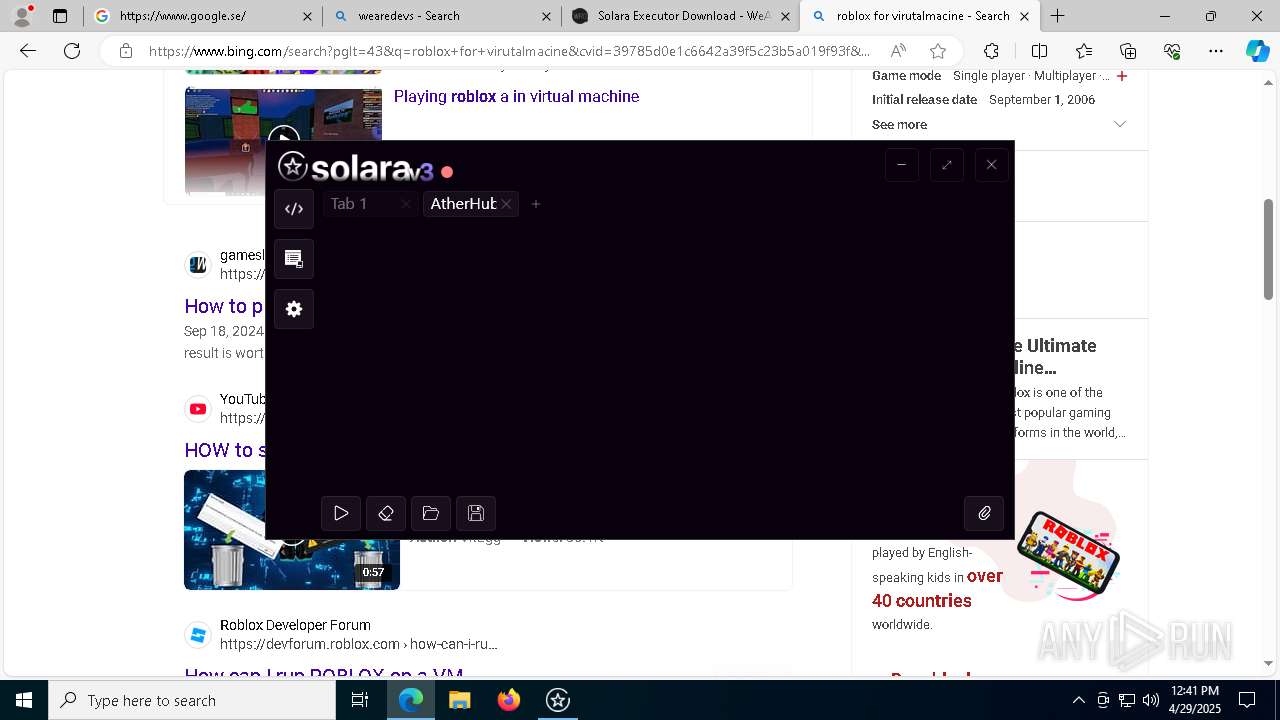Clear the editor with the eraser icon

386,513
